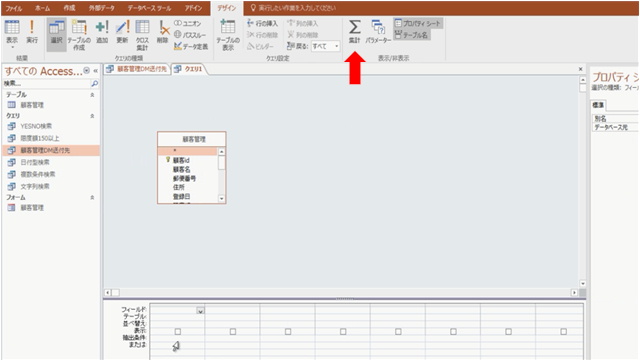The height and width of the screenshot is (360, 640).
Task: Open the 複数条件検索 query
Action: click(x=38, y=174)
